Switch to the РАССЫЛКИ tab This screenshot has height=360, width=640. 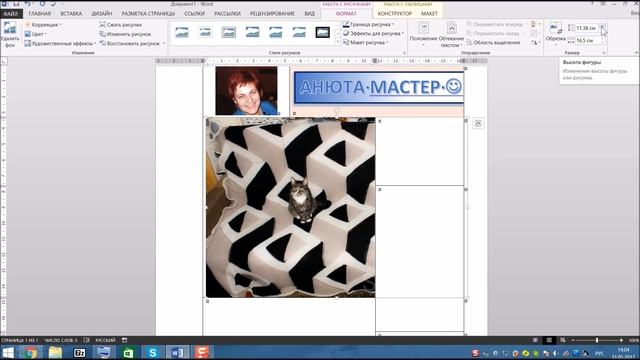tap(227, 14)
